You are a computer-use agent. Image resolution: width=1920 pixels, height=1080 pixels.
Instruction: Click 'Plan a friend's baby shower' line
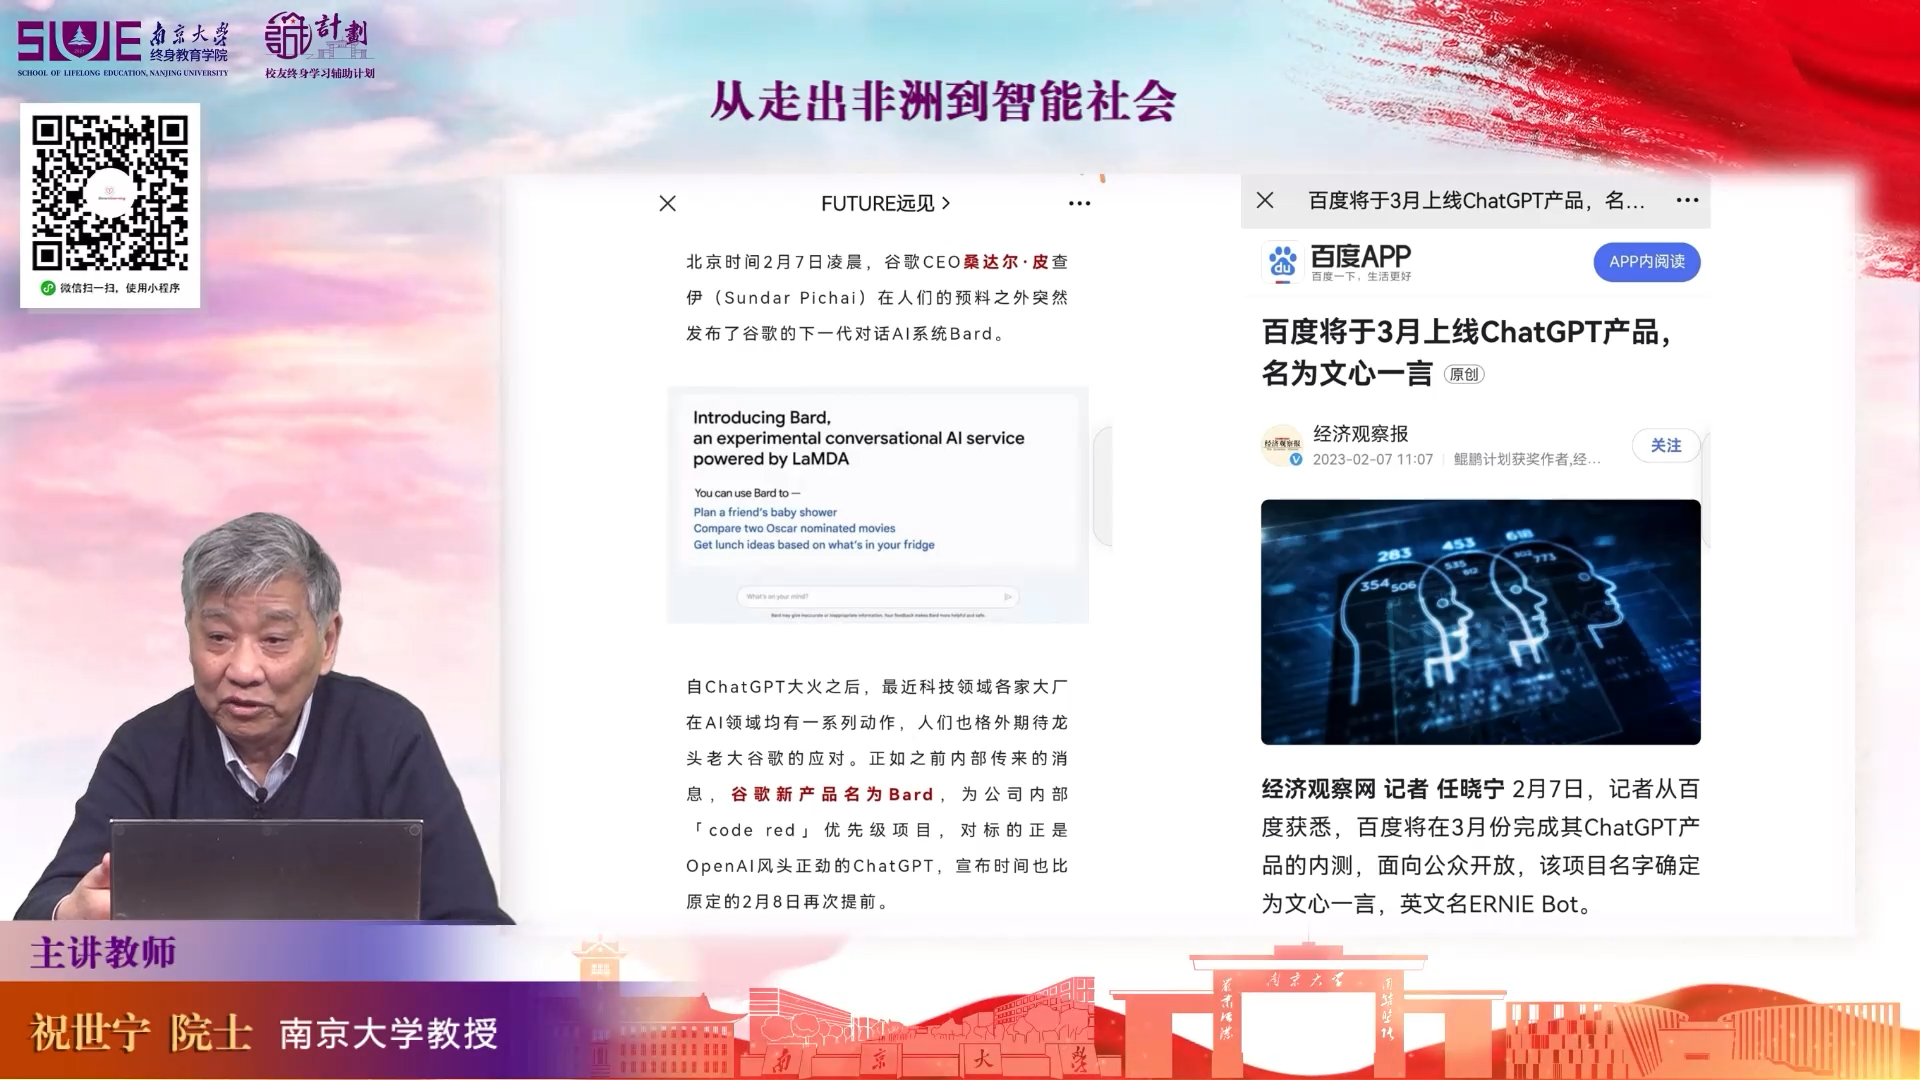765,512
